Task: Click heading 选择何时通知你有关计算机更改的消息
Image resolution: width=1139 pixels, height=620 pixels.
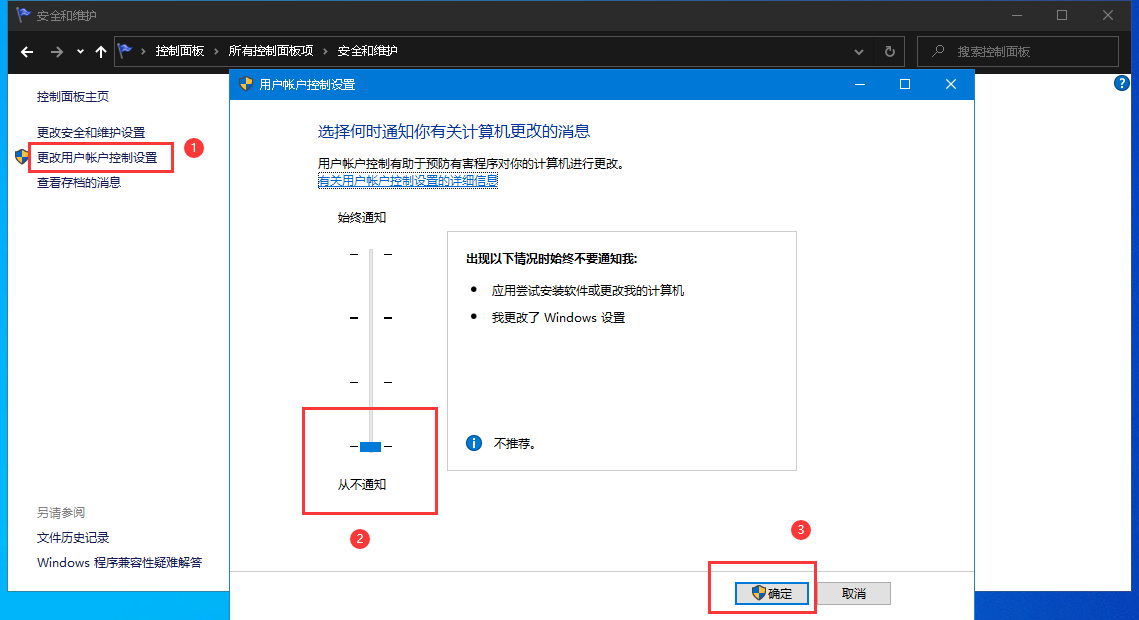Action: pos(454,131)
